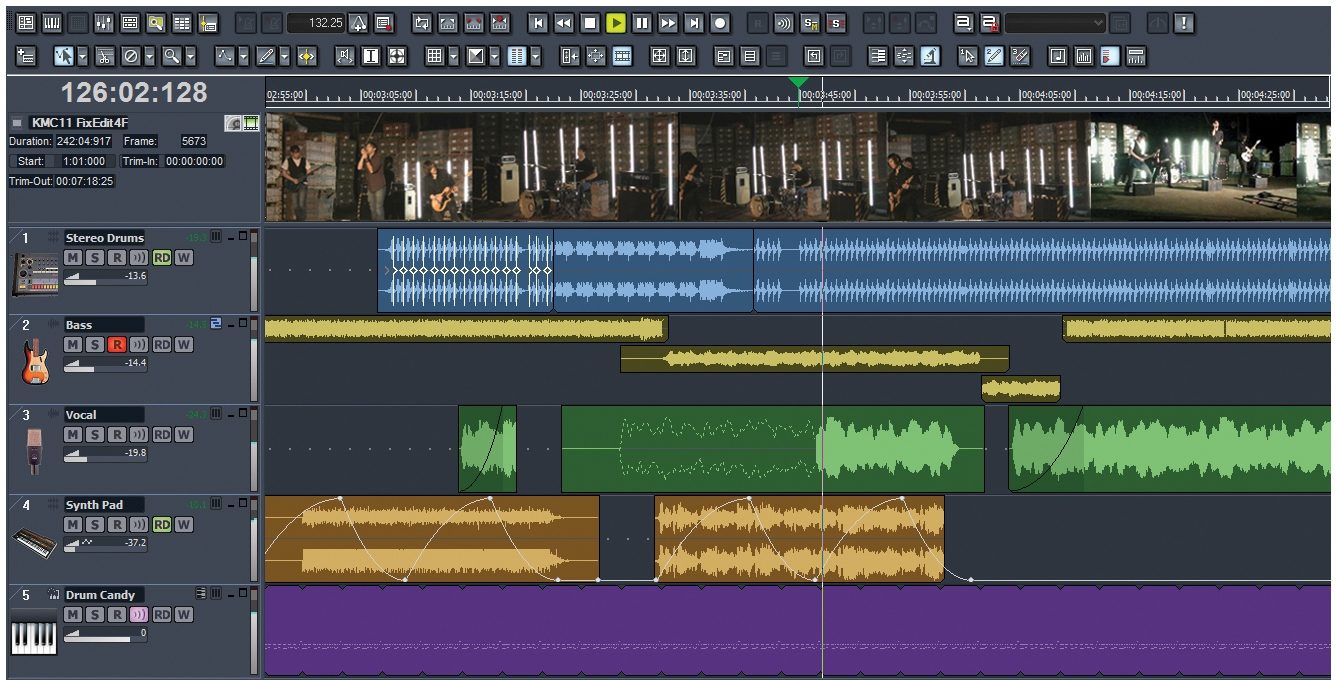Select the magnifier zoom tool
Screen dimensions: 1336x680
pos(172,56)
